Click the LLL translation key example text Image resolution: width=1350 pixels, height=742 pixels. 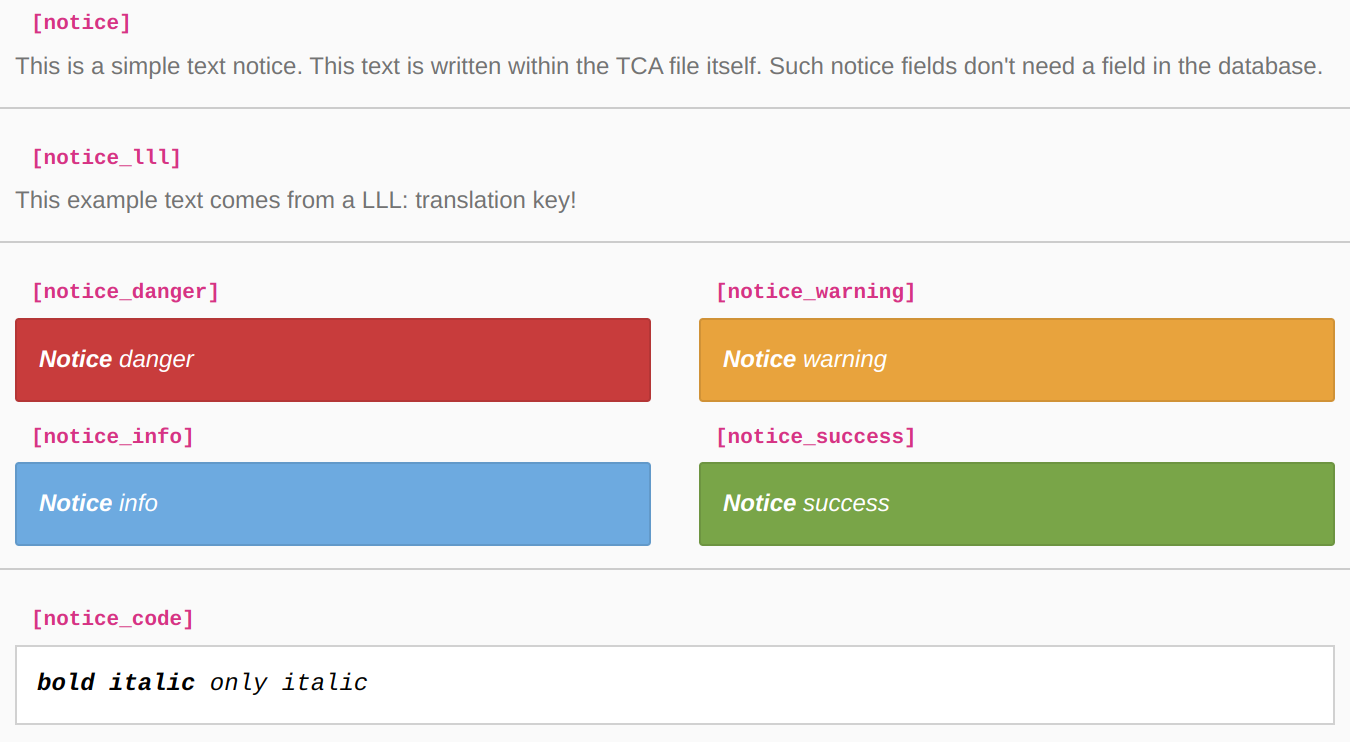tap(296, 200)
